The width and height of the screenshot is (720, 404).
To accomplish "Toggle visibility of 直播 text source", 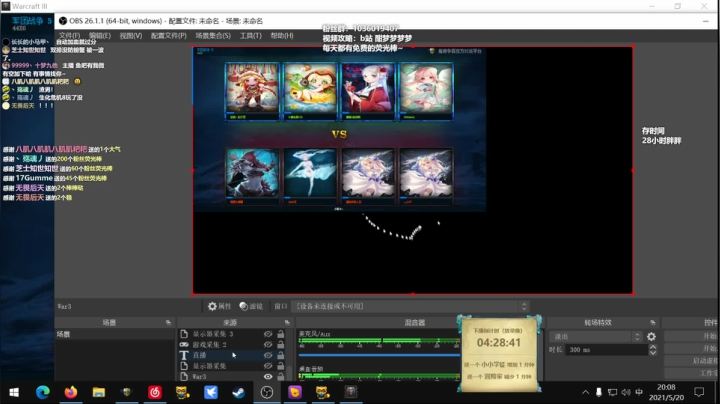I will pyautogui.click(x=268, y=355).
